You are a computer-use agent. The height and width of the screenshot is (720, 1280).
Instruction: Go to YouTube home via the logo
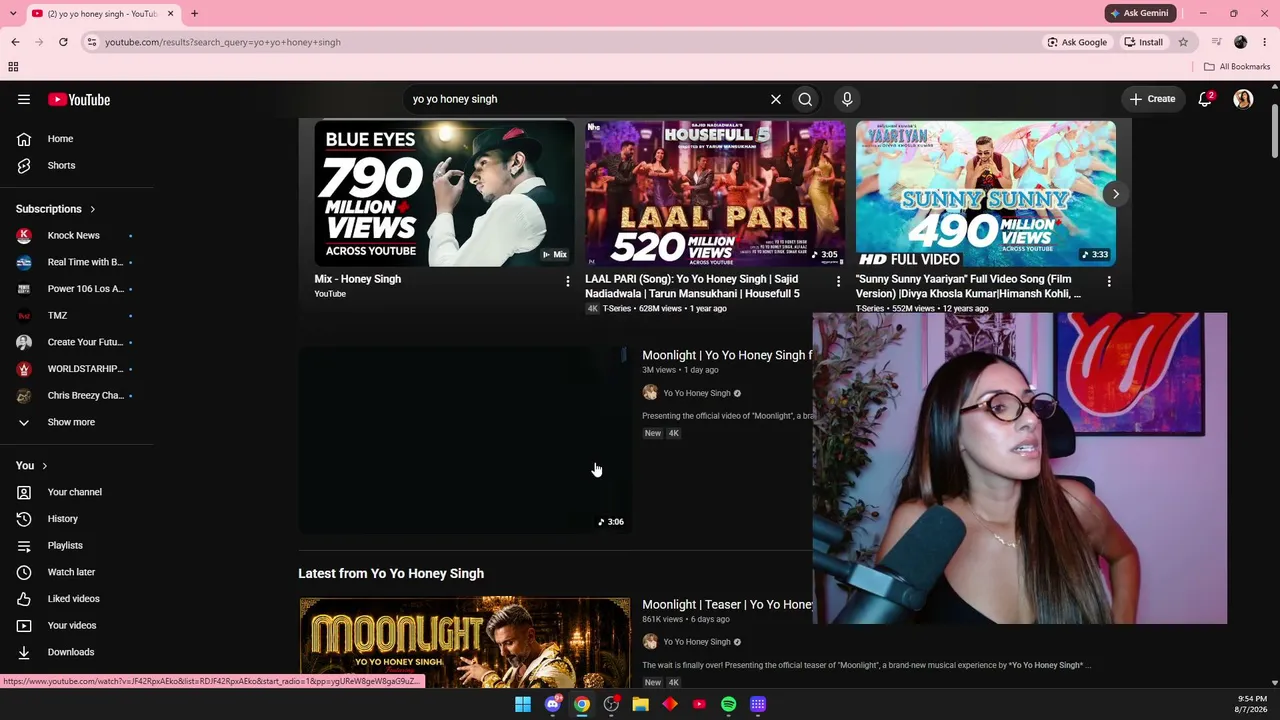point(79,99)
